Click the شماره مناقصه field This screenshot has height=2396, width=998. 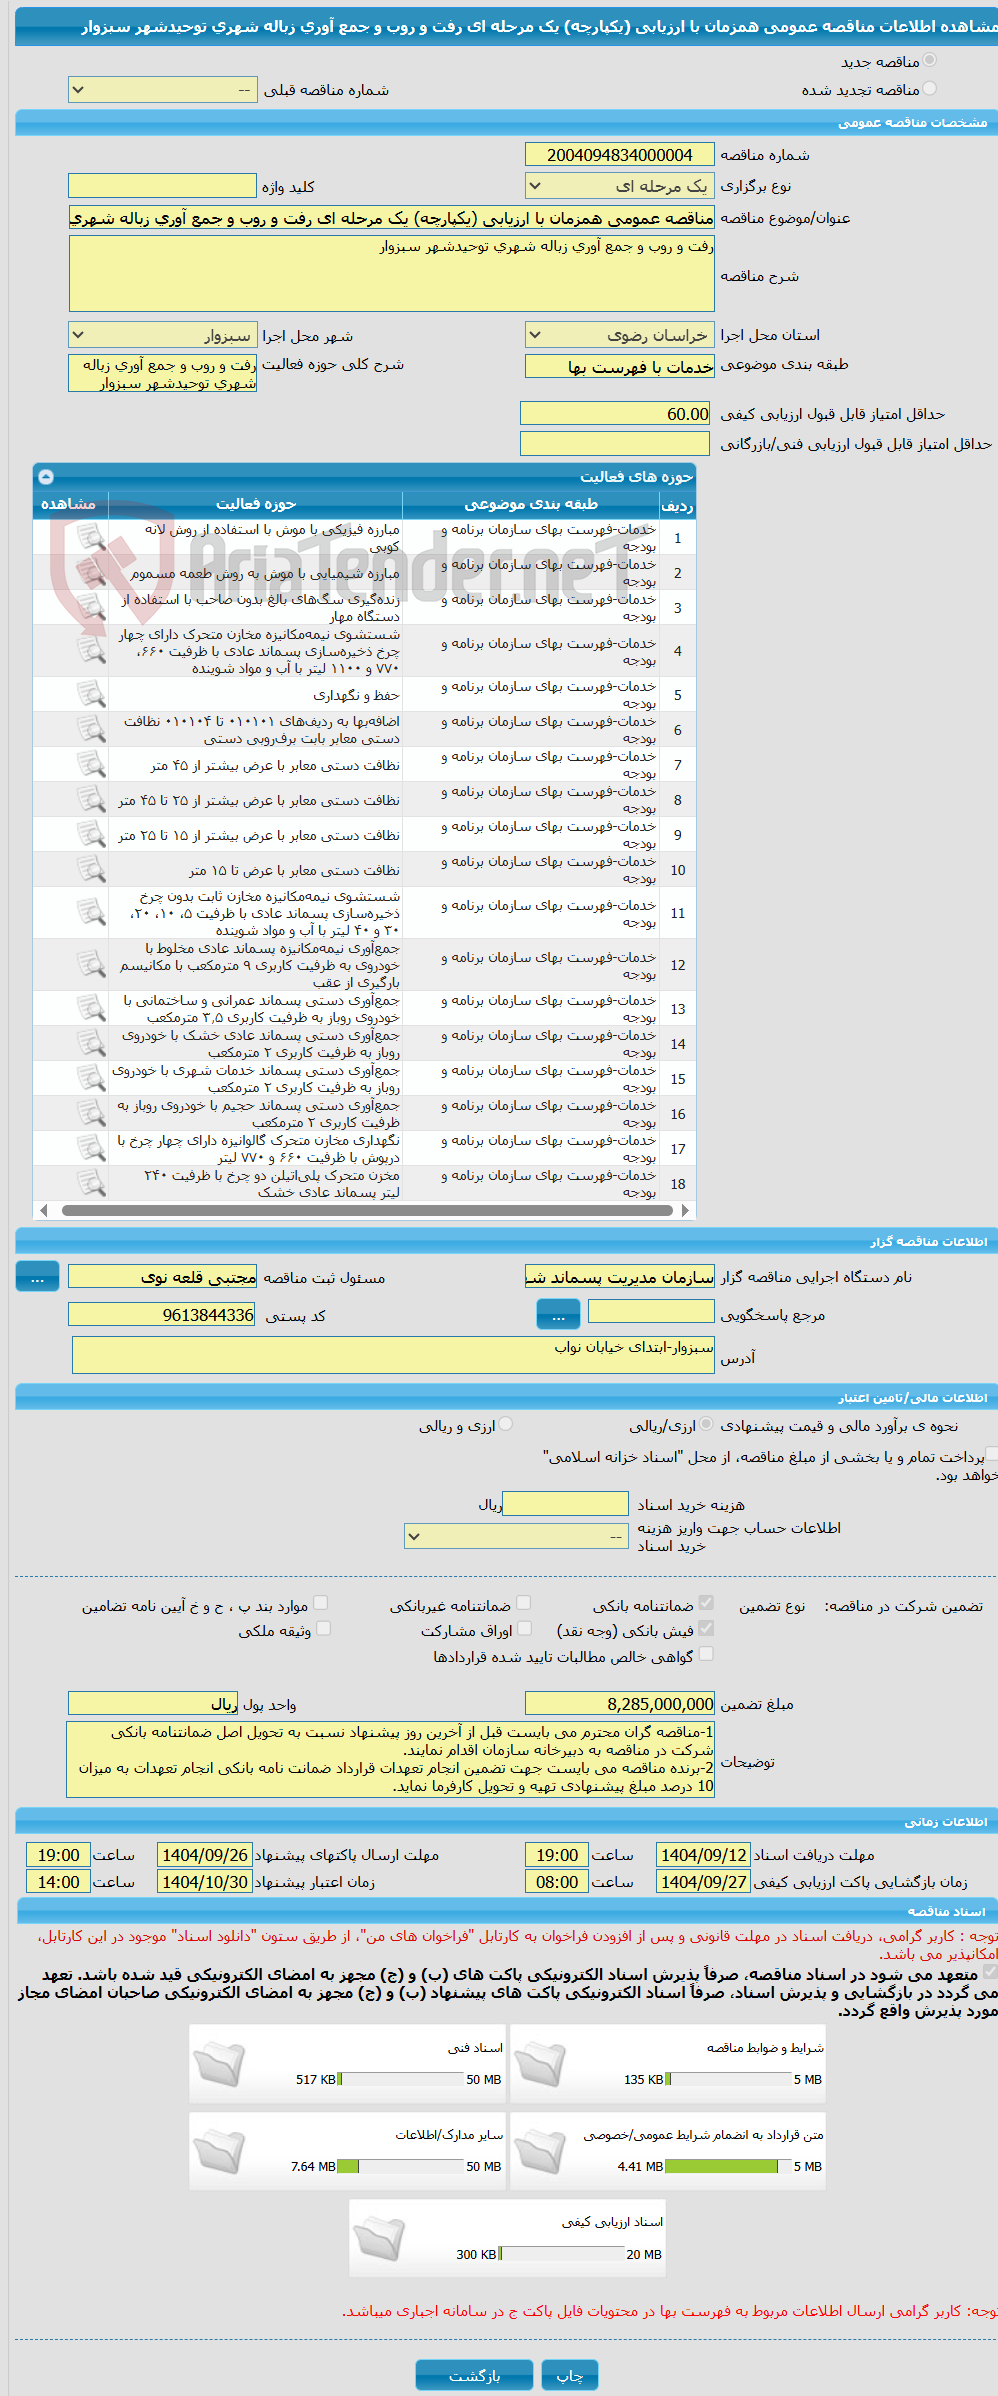tap(619, 155)
